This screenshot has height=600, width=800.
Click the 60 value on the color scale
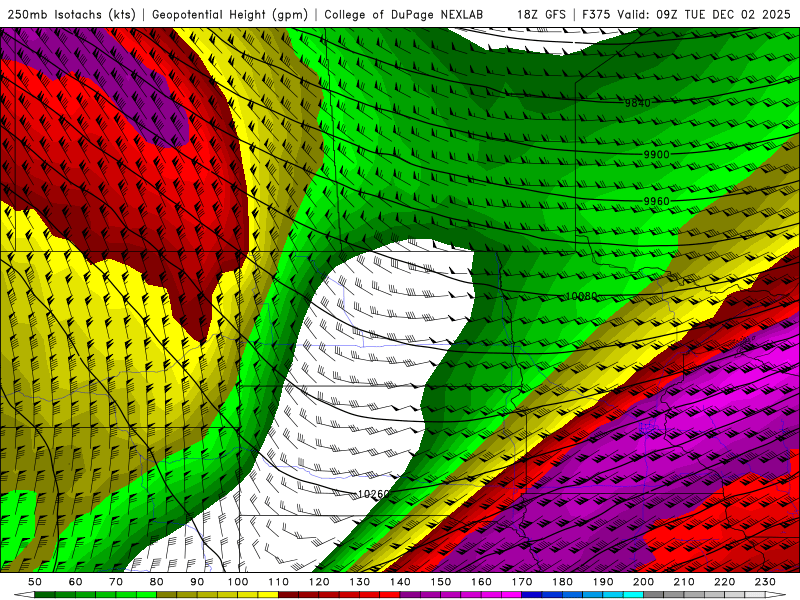click(76, 582)
